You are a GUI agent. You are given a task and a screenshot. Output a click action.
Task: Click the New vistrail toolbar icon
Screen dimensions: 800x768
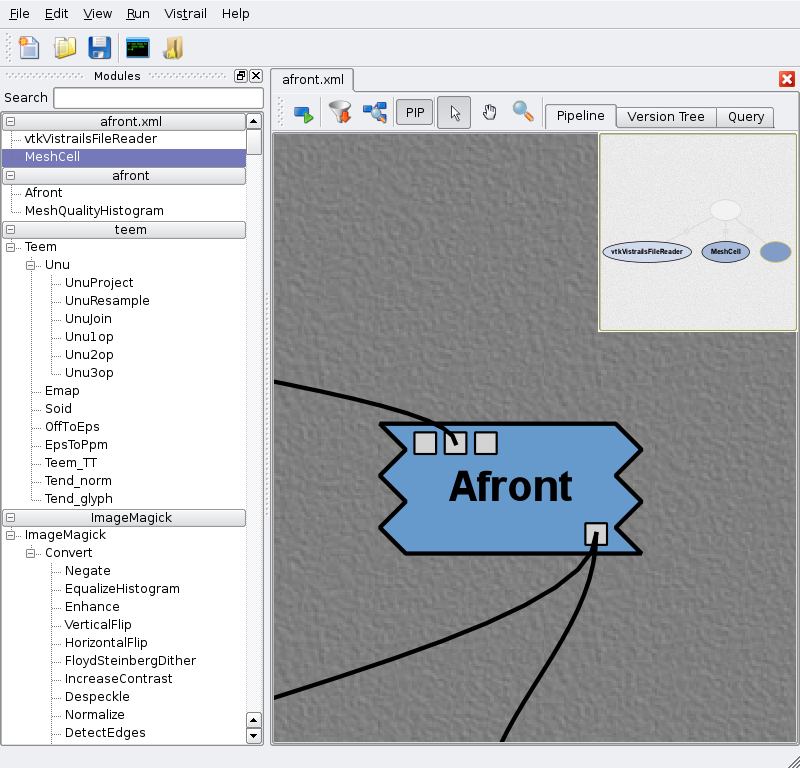tap(29, 47)
